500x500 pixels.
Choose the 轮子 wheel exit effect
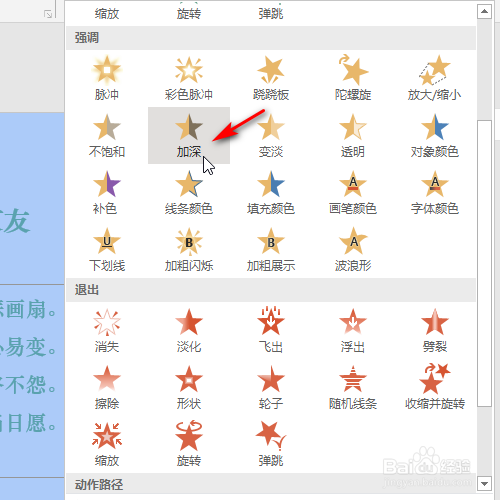[271, 388]
